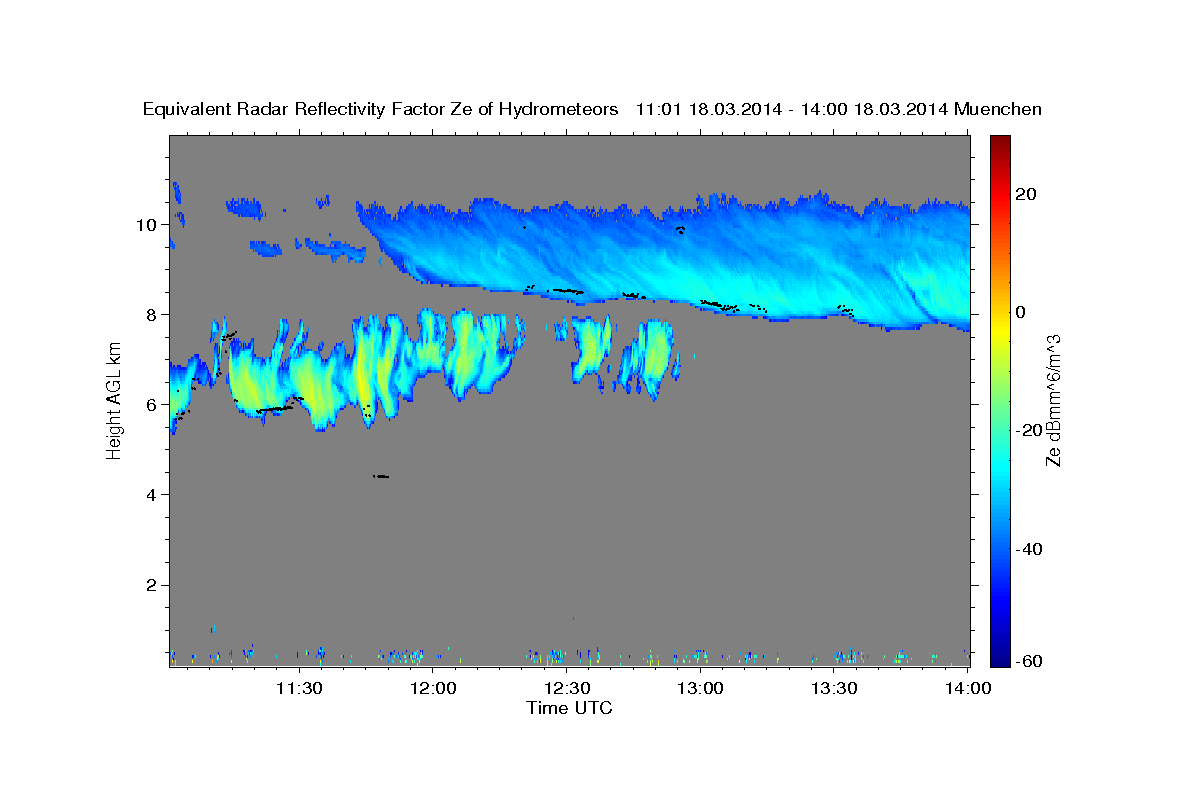Click the 'Time UTC' axis label
Screen dimensions: 1200x800
pyautogui.click(x=569, y=708)
